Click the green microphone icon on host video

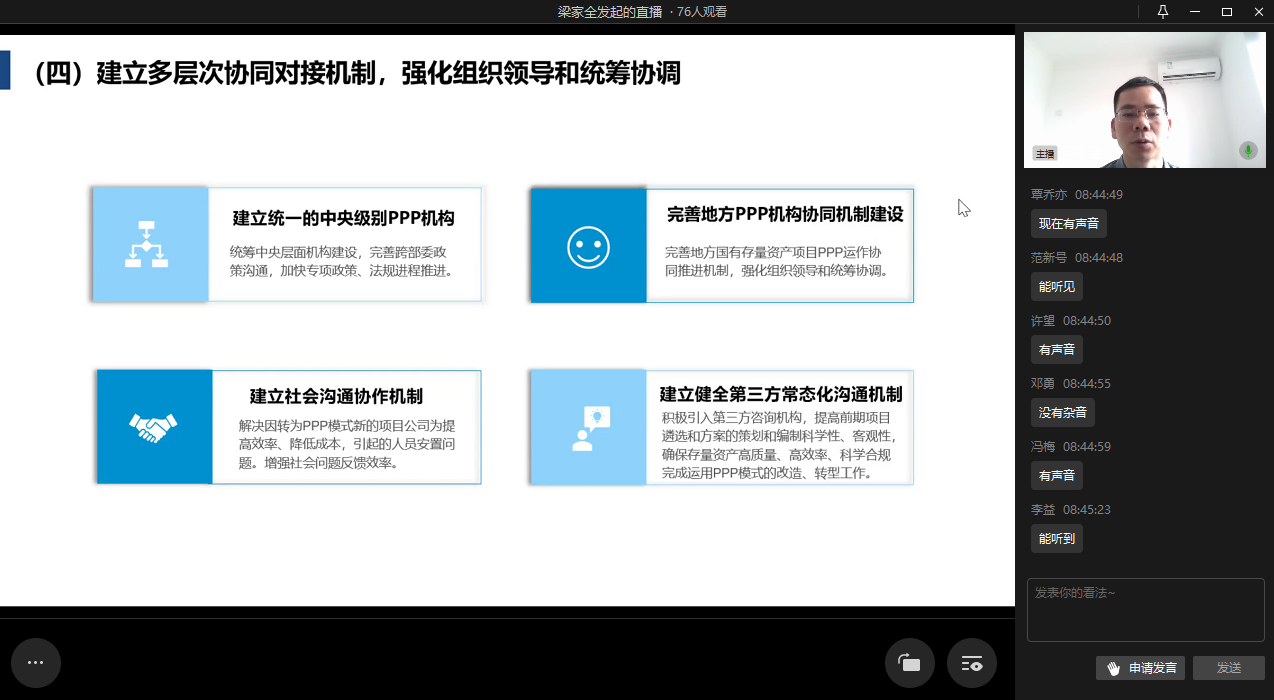1248,151
